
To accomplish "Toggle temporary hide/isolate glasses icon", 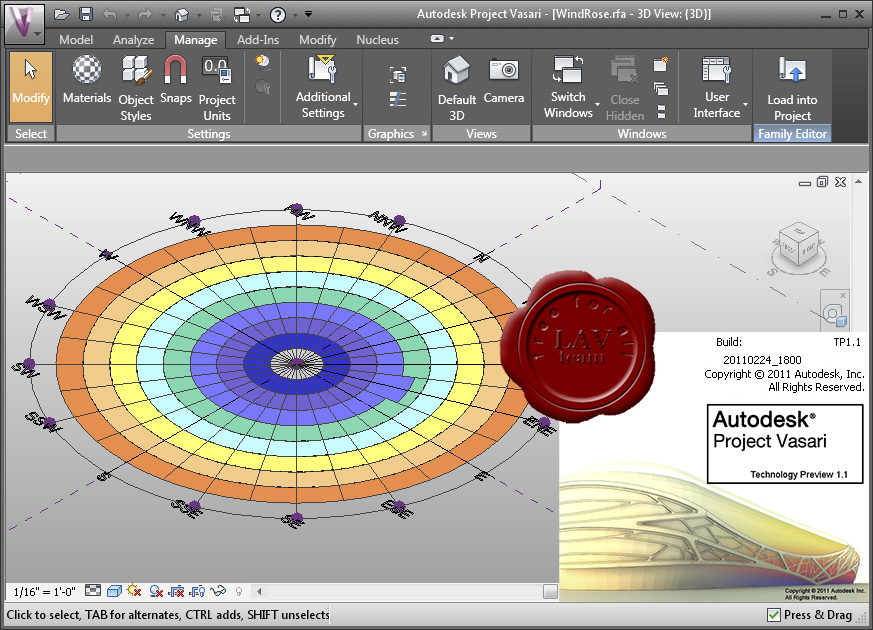I will point(218,590).
